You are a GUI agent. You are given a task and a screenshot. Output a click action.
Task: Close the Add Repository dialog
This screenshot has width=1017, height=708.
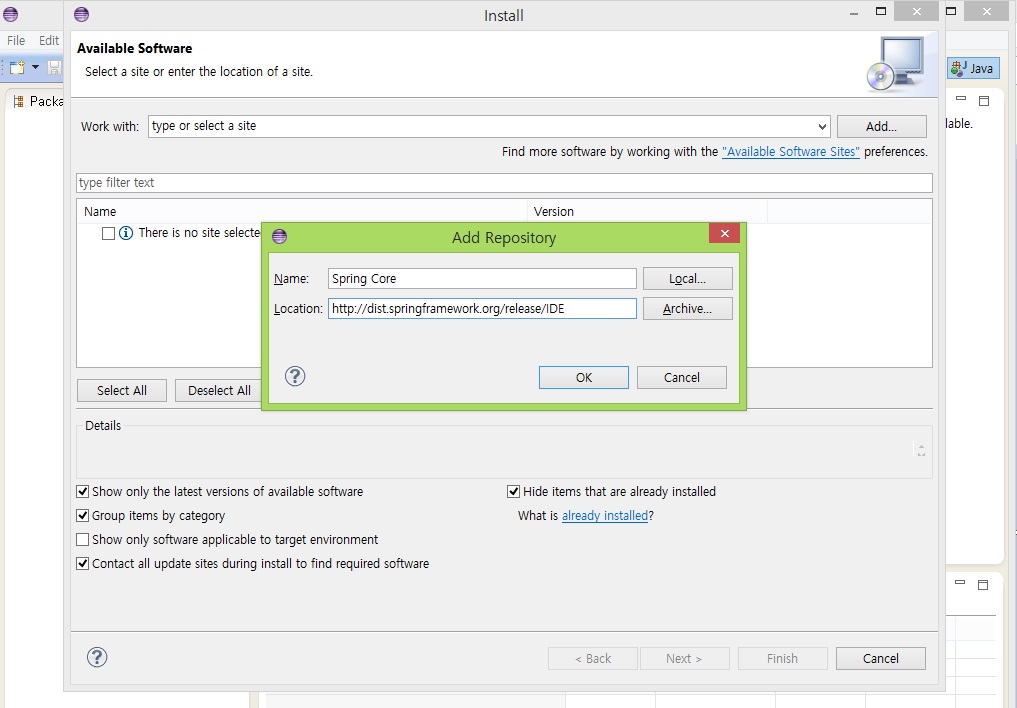[x=724, y=234]
